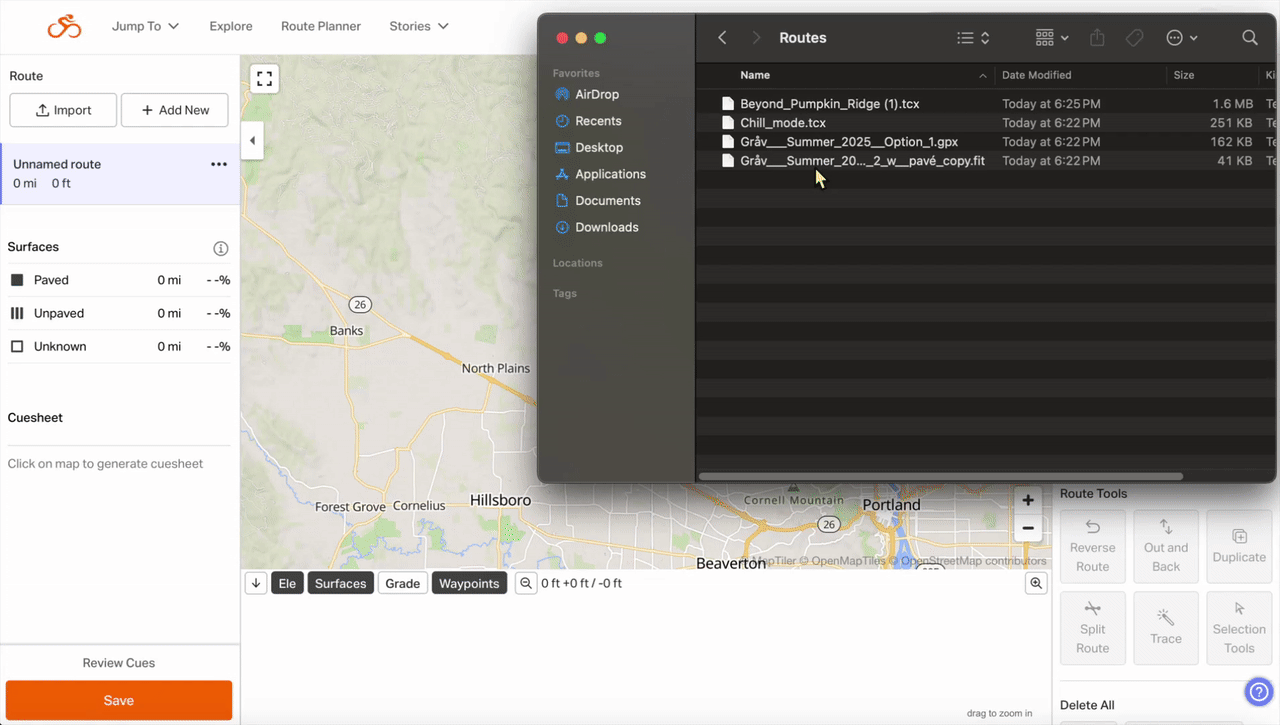Screen dimensions: 1280x725
Task: Click the Unknown surface swatch
Action: [17, 346]
